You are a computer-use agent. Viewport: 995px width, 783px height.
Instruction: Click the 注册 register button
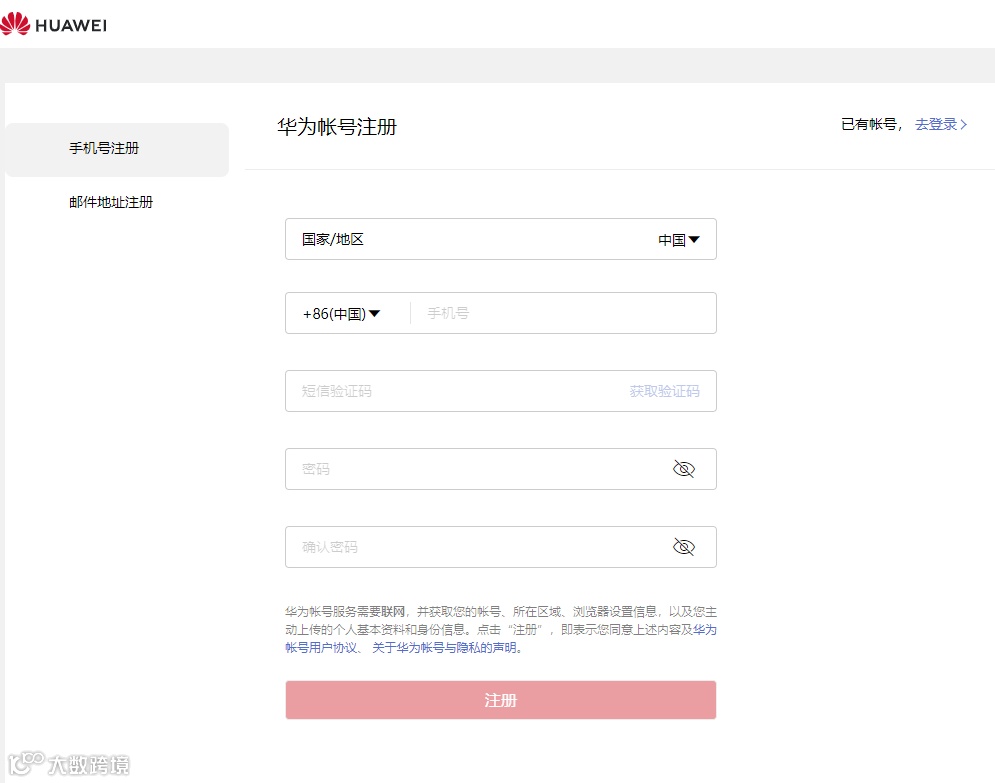(x=500, y=700)
